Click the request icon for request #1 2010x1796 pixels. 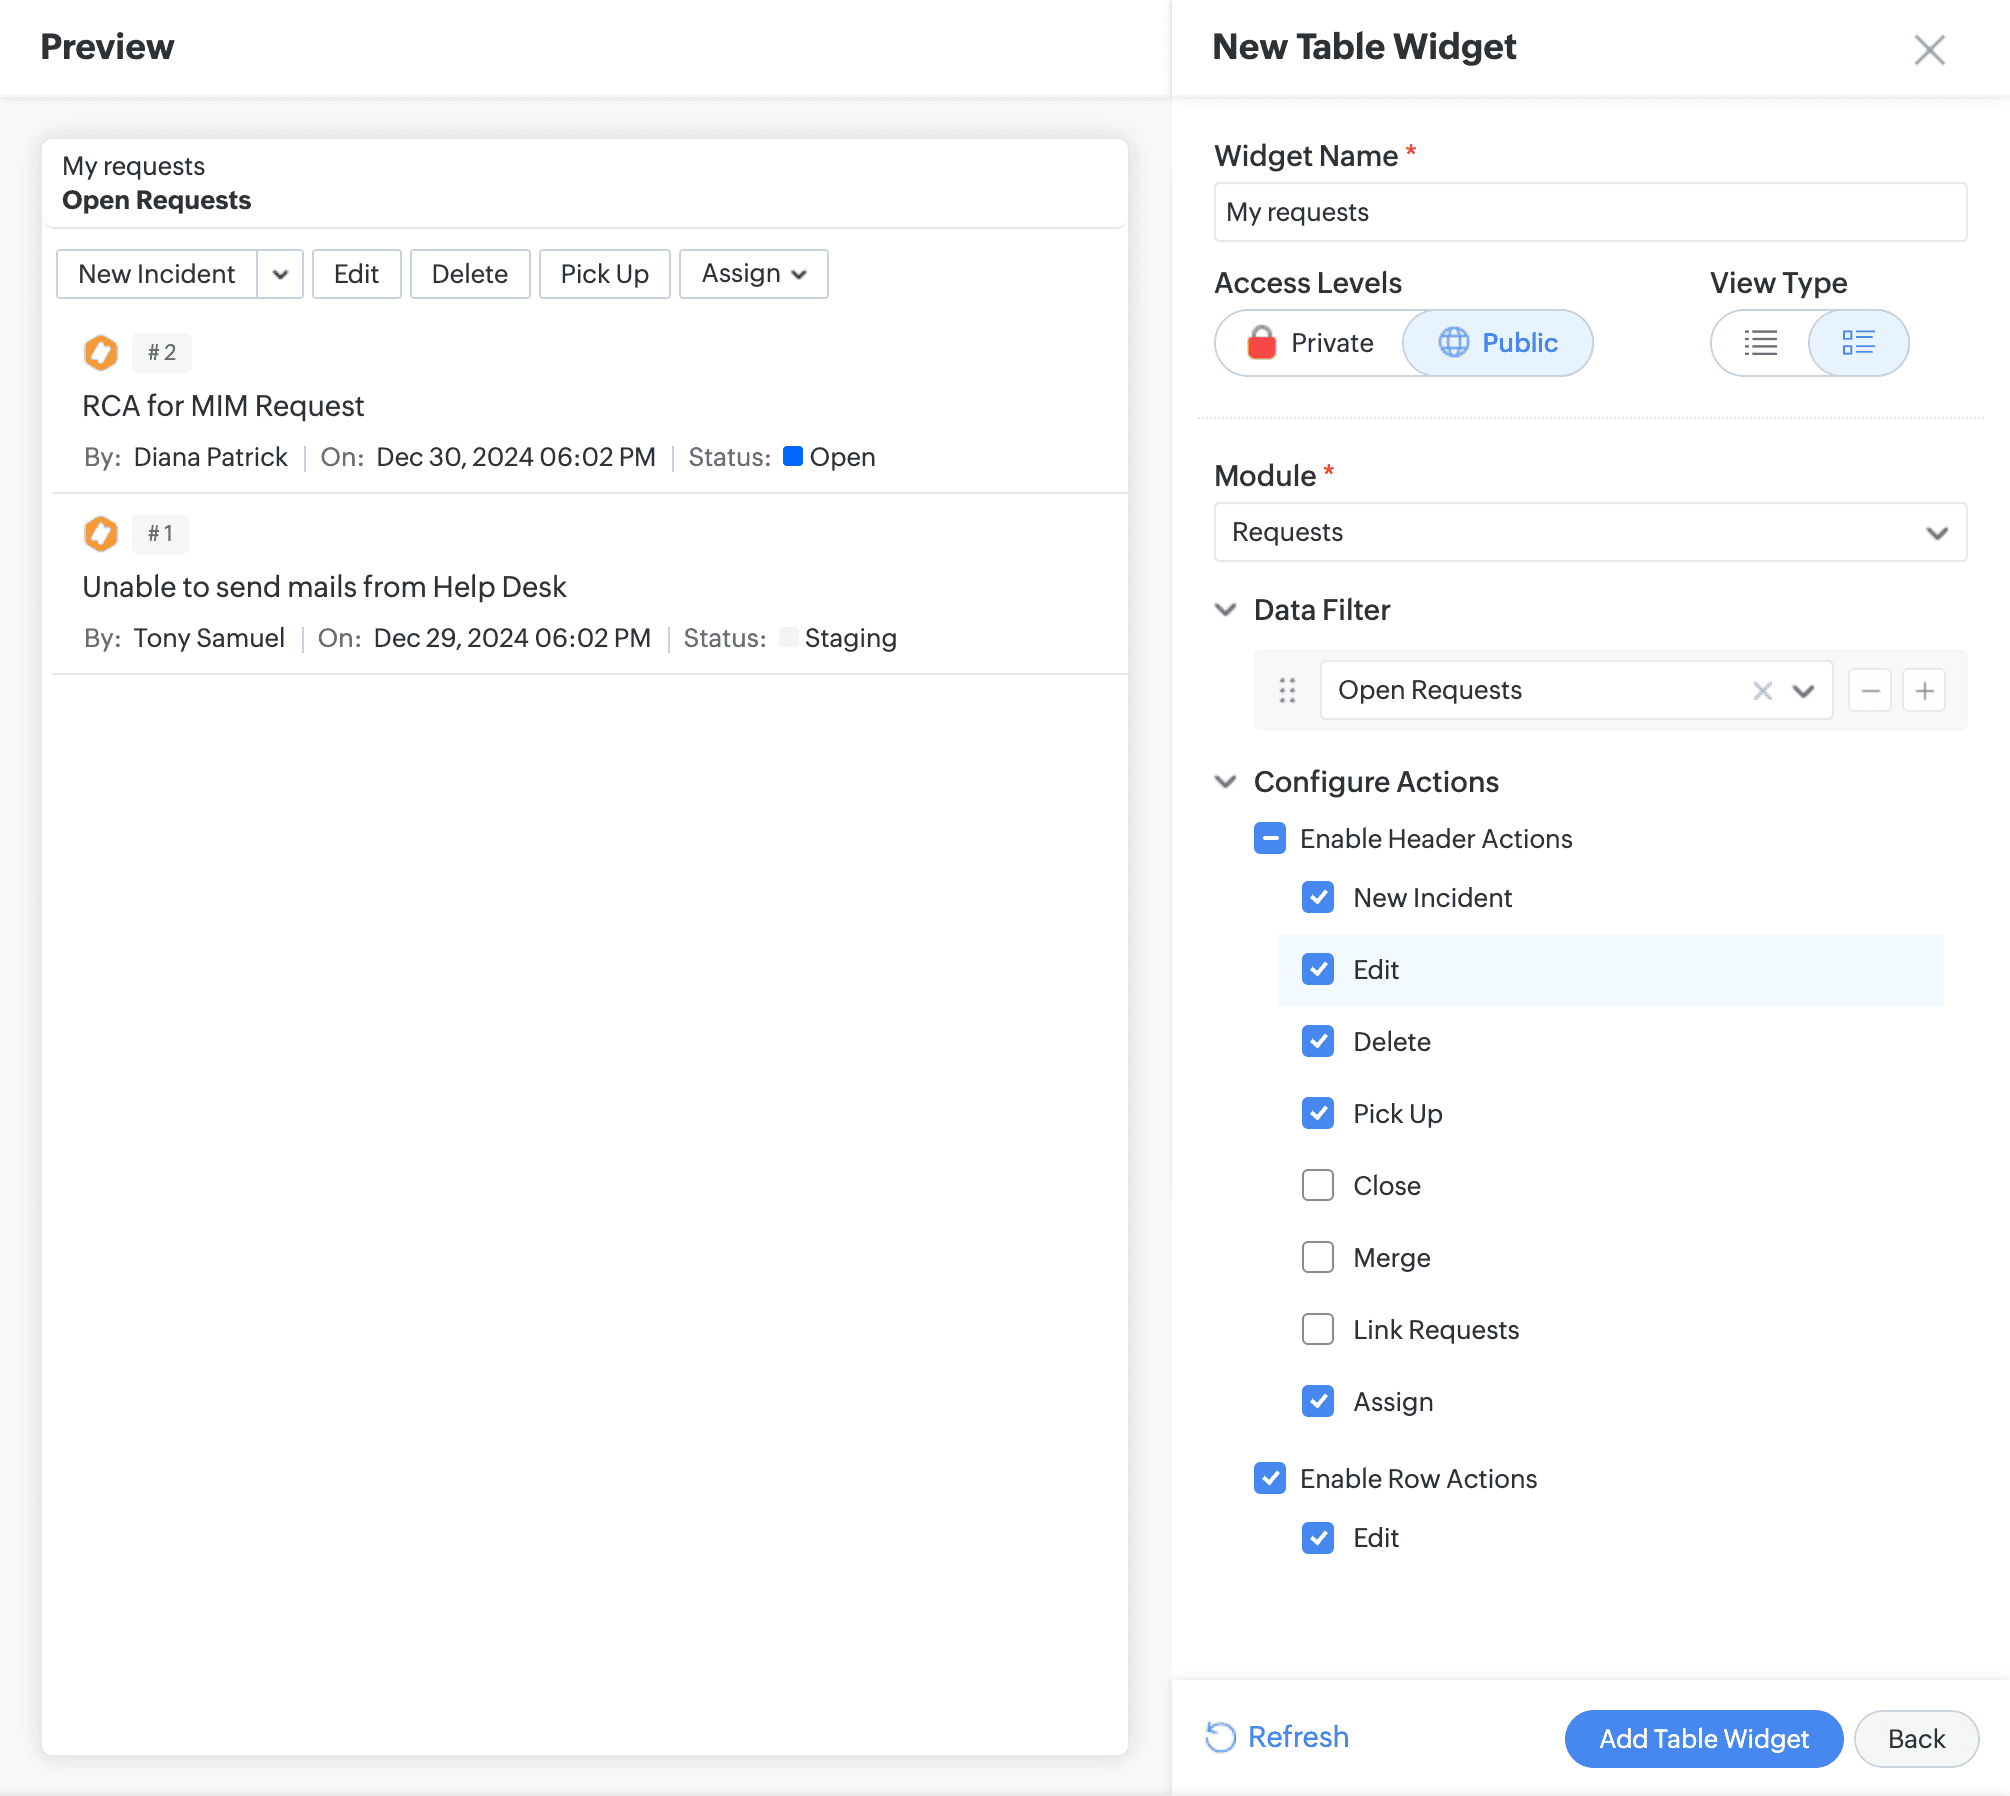[x=101, y=533]
